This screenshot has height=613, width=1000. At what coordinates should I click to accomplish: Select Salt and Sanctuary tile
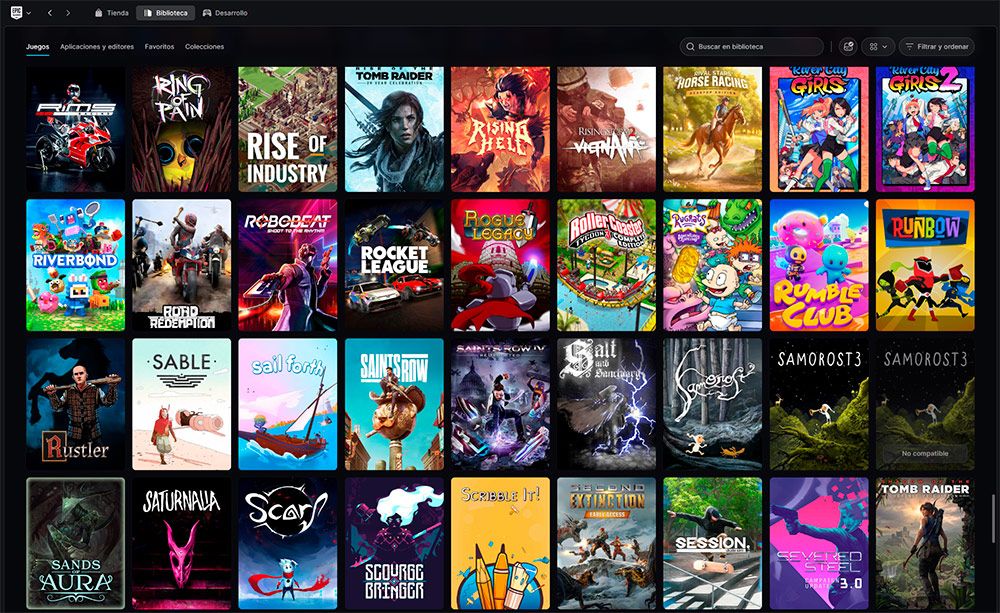pos(607,404)
